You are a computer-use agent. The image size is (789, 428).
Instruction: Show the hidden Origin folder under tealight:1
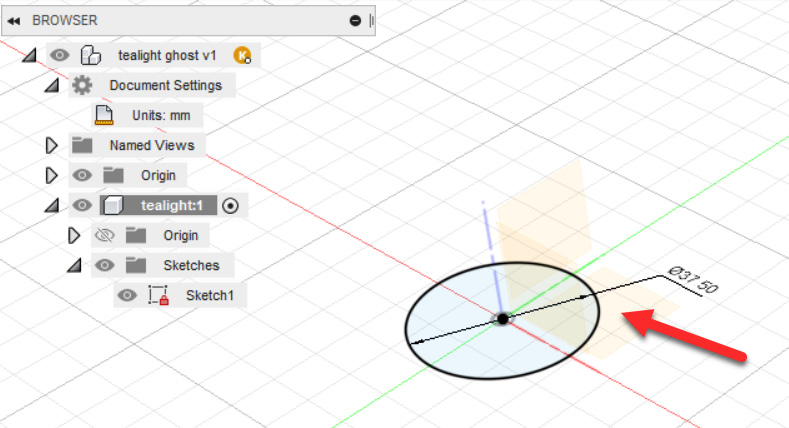pos(105,235)
